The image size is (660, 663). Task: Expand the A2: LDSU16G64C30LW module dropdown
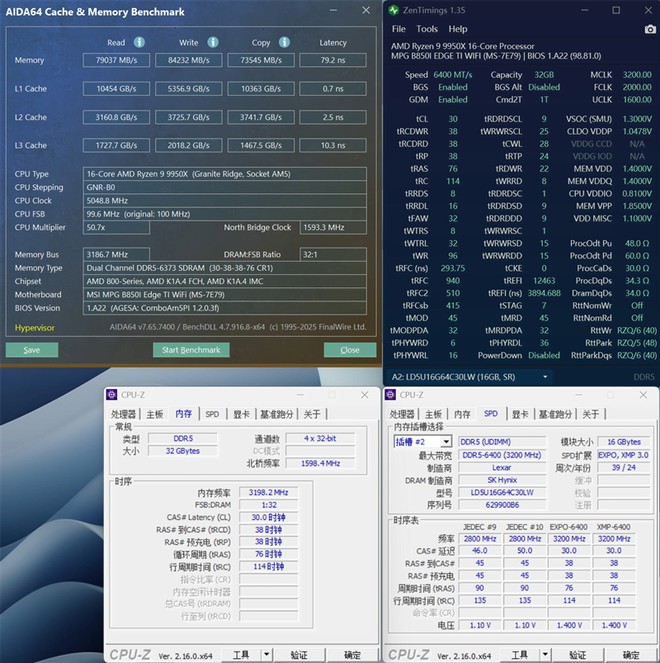544,377
